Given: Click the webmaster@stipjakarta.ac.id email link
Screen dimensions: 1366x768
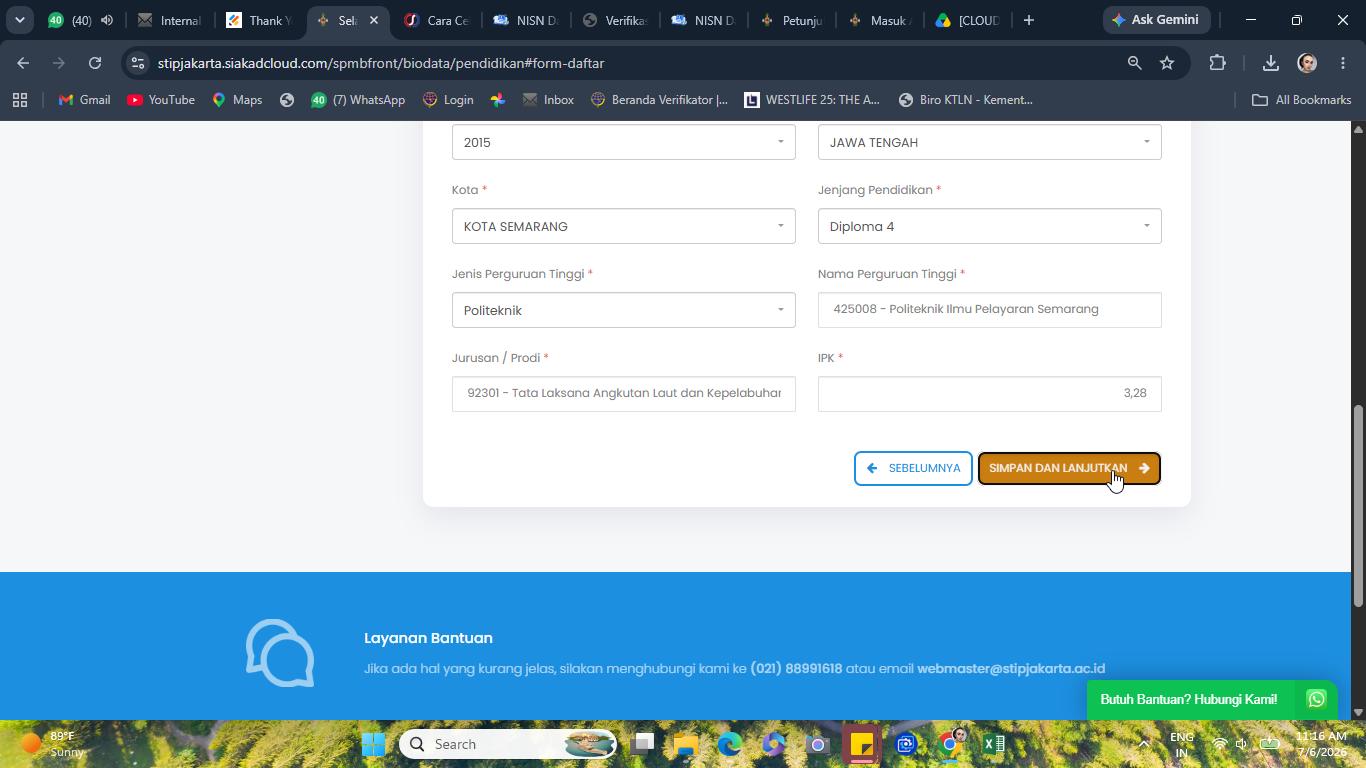Looking at the screenshot, I should pyautogui.click(x=1011, y=668).
